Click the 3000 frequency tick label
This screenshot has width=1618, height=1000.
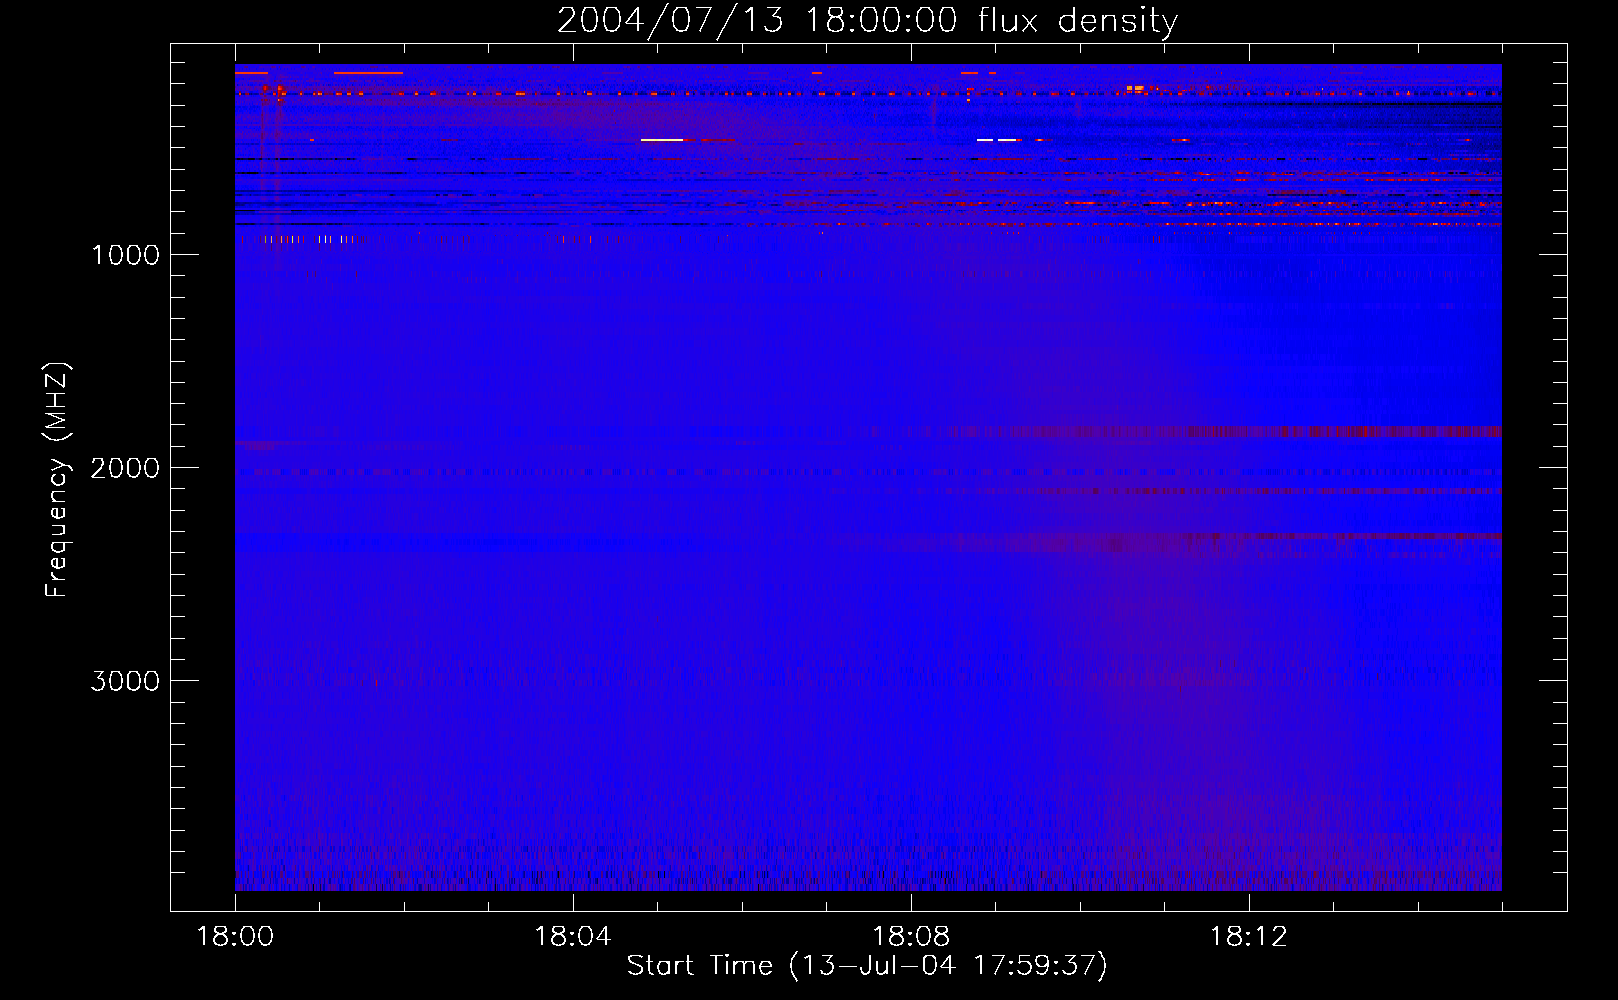tap(125, 681)
